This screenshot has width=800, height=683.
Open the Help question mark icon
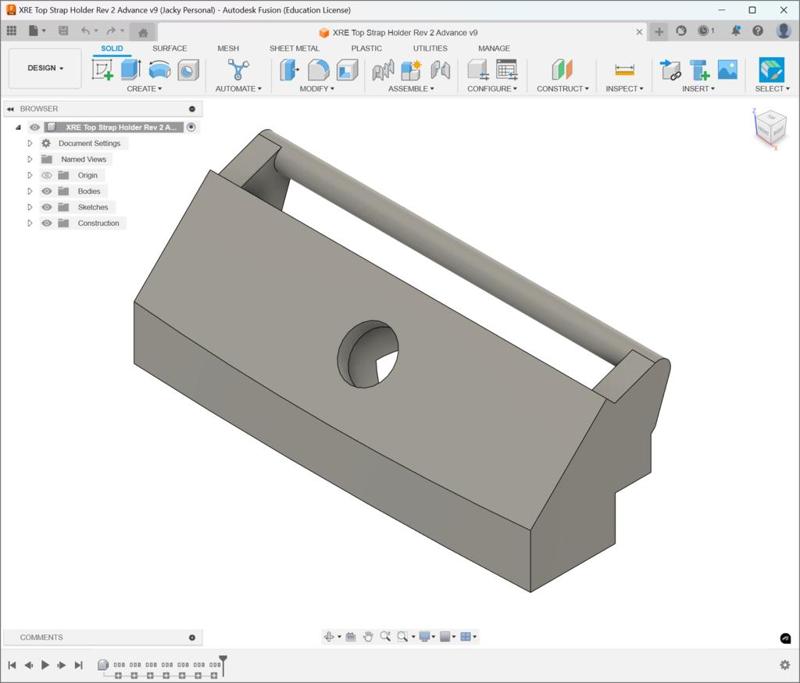pos(758,31)
